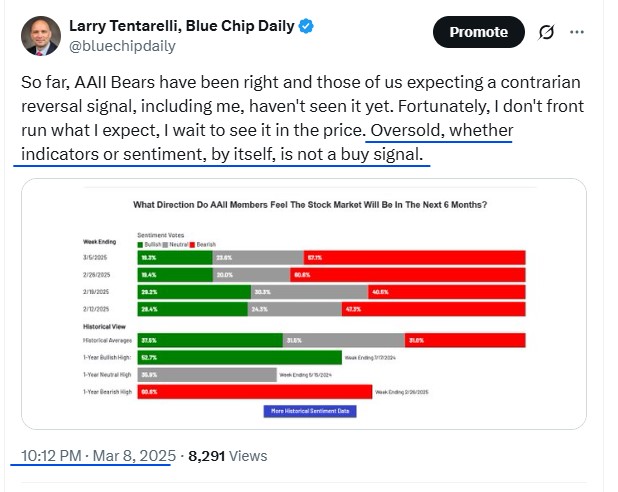Open the three-dot more options menu
The image size is (618, 492).
click(577, 32)
